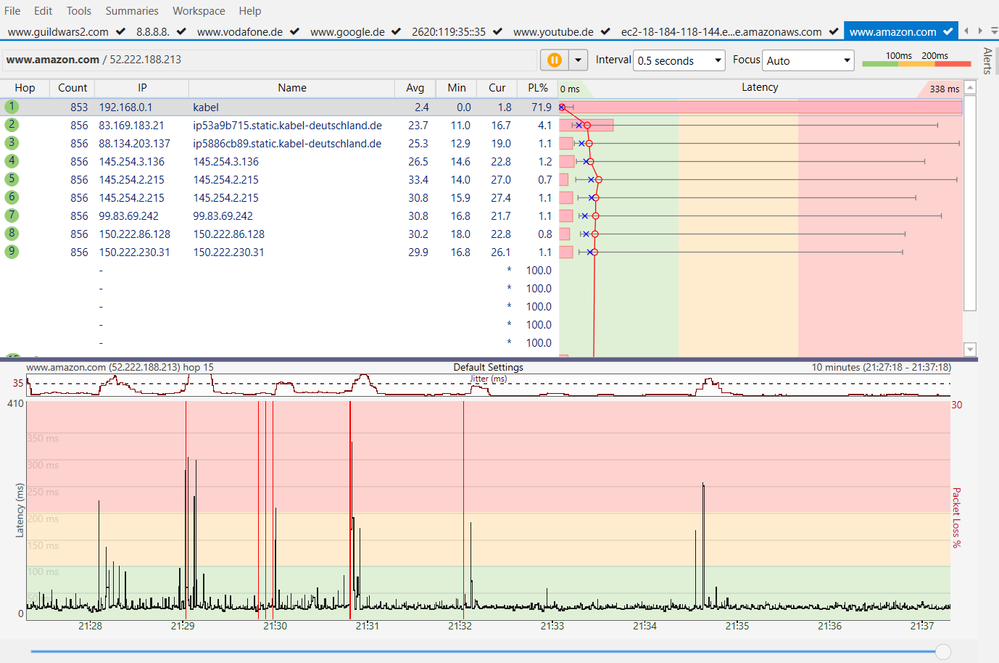
Task: Click the green hop 5 circle icon
Action: pyautogui.click(x=12, y=179)
